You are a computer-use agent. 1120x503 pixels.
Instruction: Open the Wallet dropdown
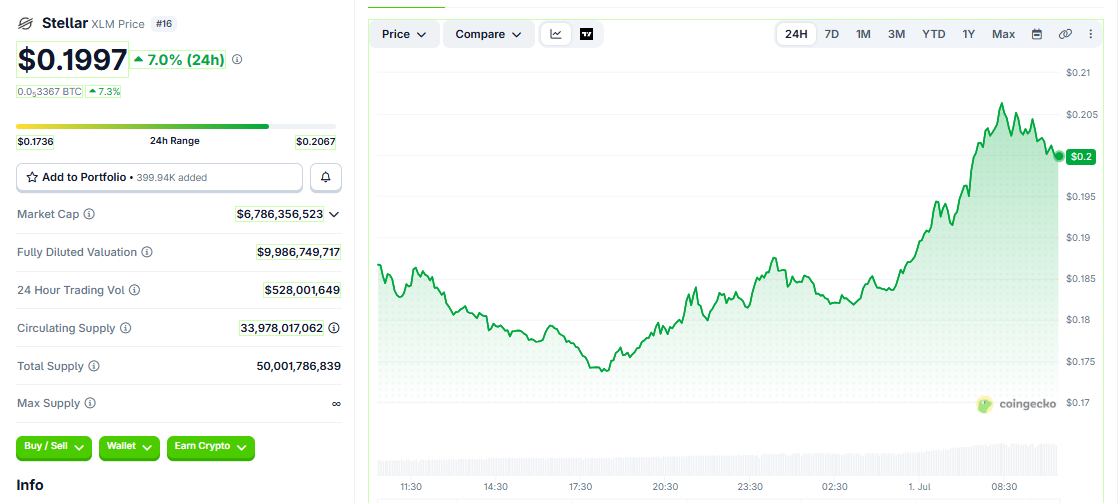tap(129, 447)
